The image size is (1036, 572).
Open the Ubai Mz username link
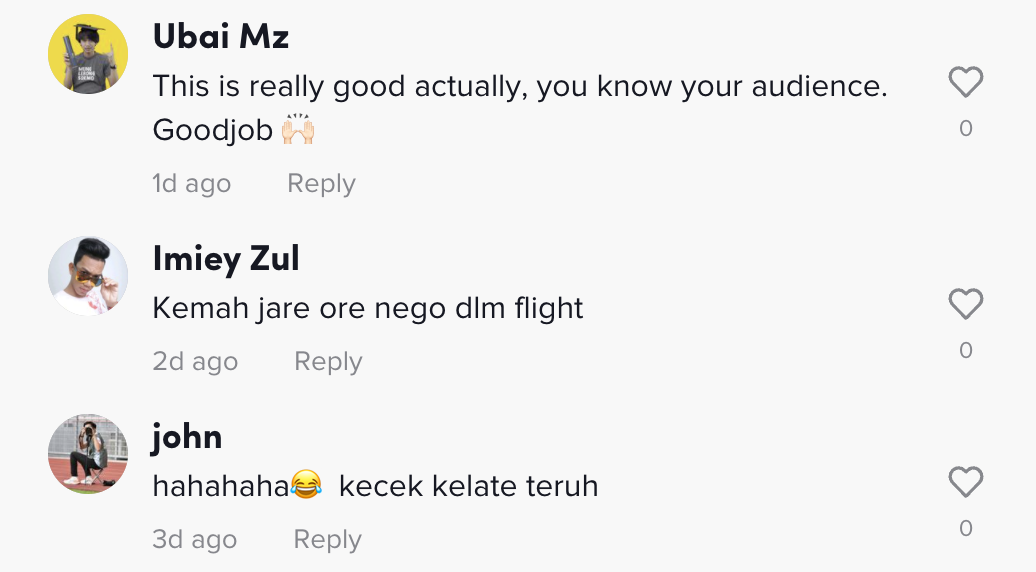click(221, 37)
